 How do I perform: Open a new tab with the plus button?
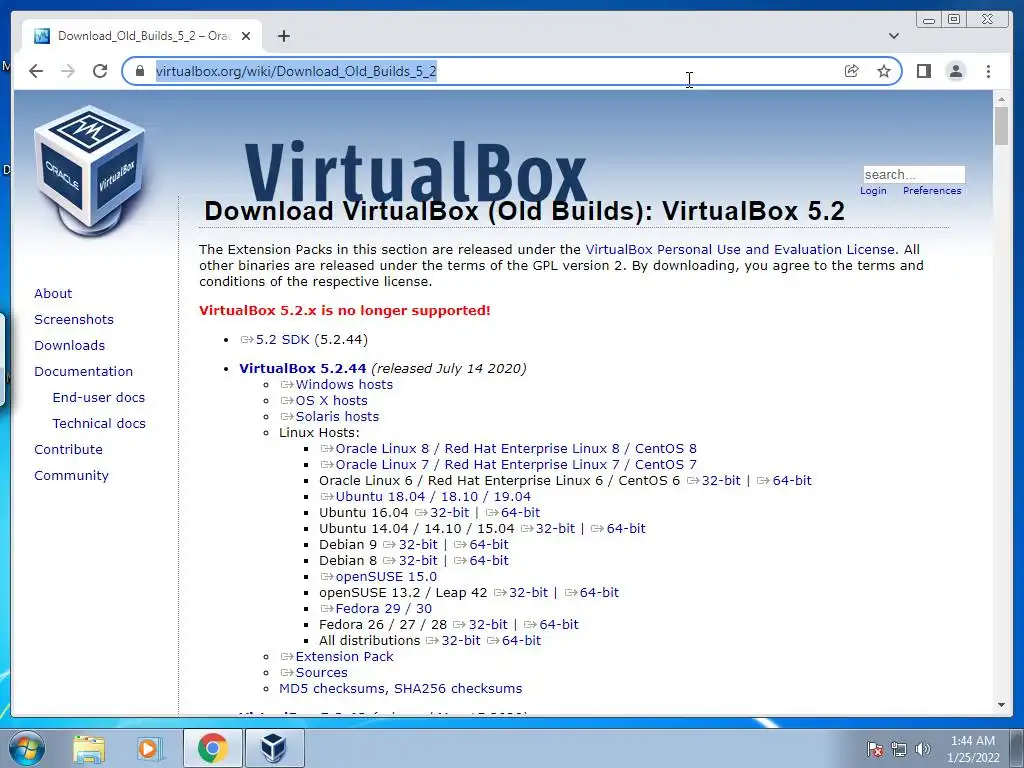pyautogui.click(x=283, y=36)
